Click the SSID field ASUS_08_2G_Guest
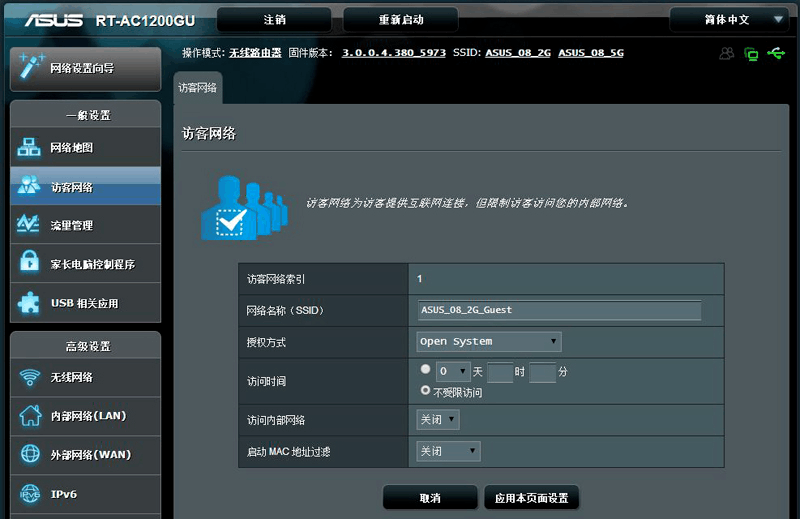800x519 pixels. click(x=559, y=310)
